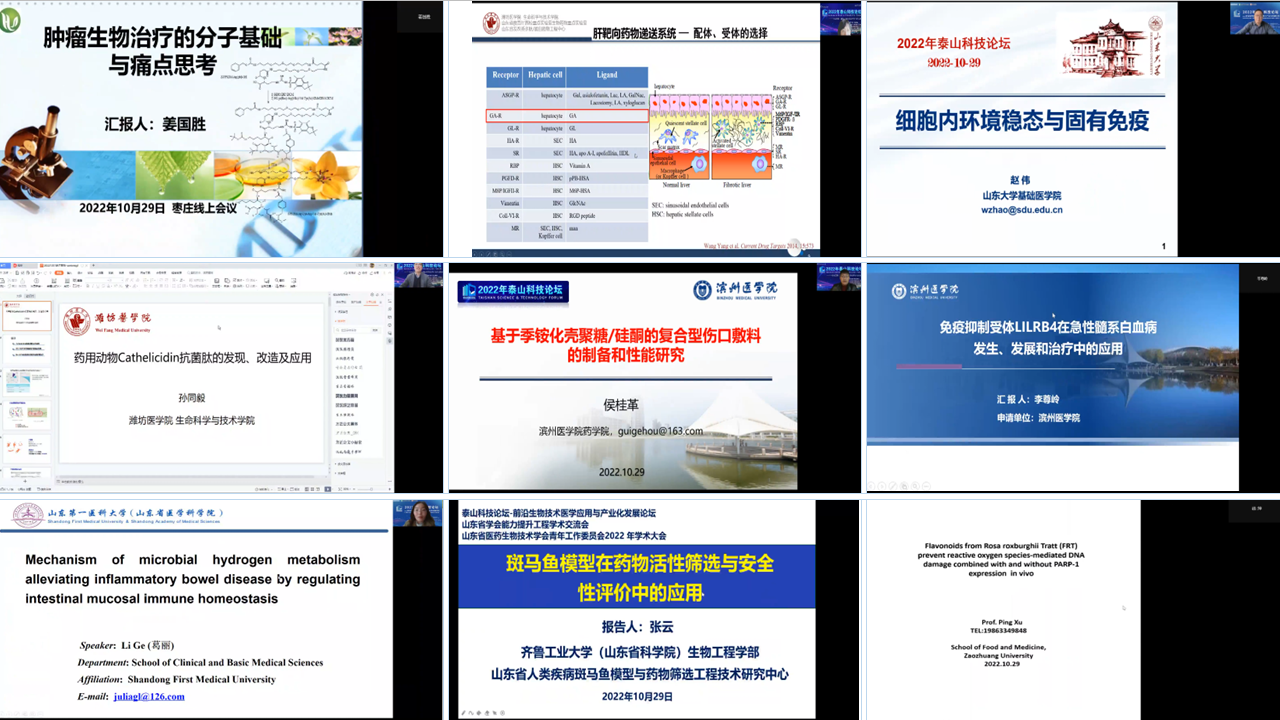Click the green leaf logo on the tumor biotherapy slide
This screenshot has width=1280, height=720.
(11, 19)
